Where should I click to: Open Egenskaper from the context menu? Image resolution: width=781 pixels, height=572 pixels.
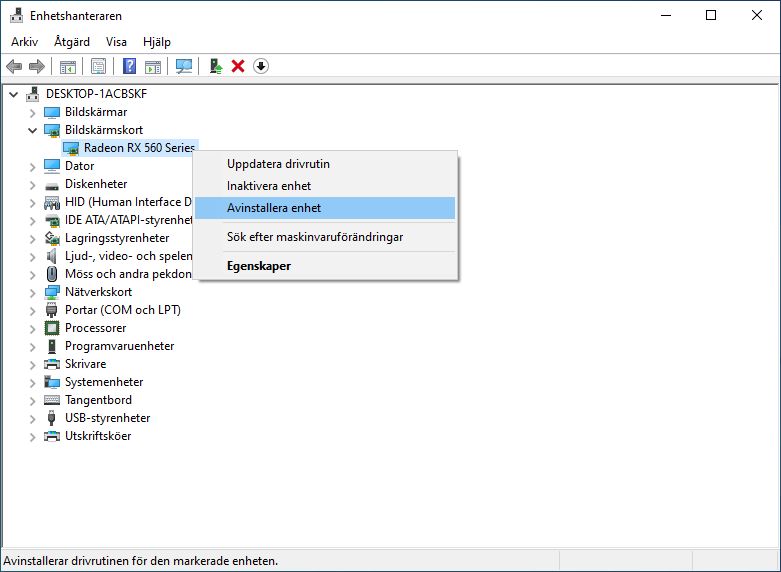[x=325, y=266]
